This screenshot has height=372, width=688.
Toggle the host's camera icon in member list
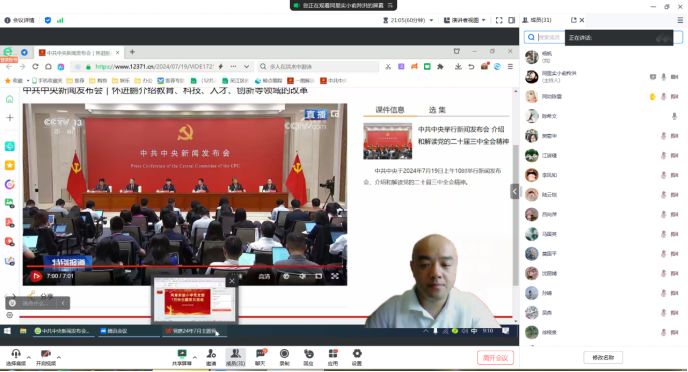675,77
